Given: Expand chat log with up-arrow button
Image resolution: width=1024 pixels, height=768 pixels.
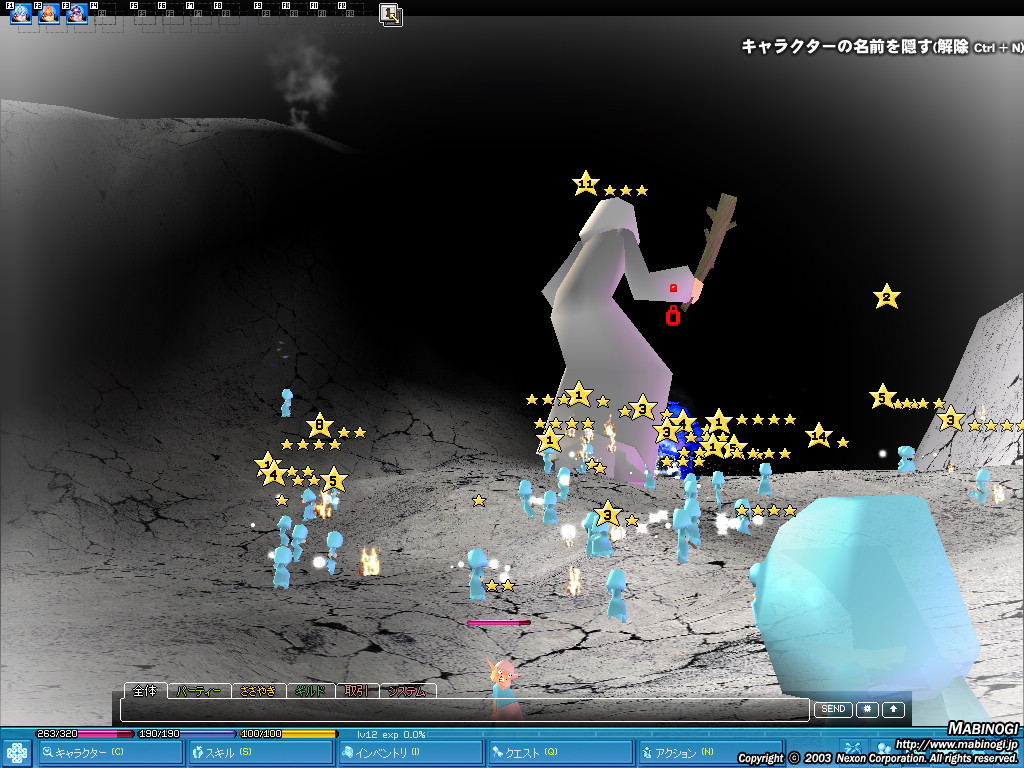Looking at the screenshot, I should tap(893, 709).
